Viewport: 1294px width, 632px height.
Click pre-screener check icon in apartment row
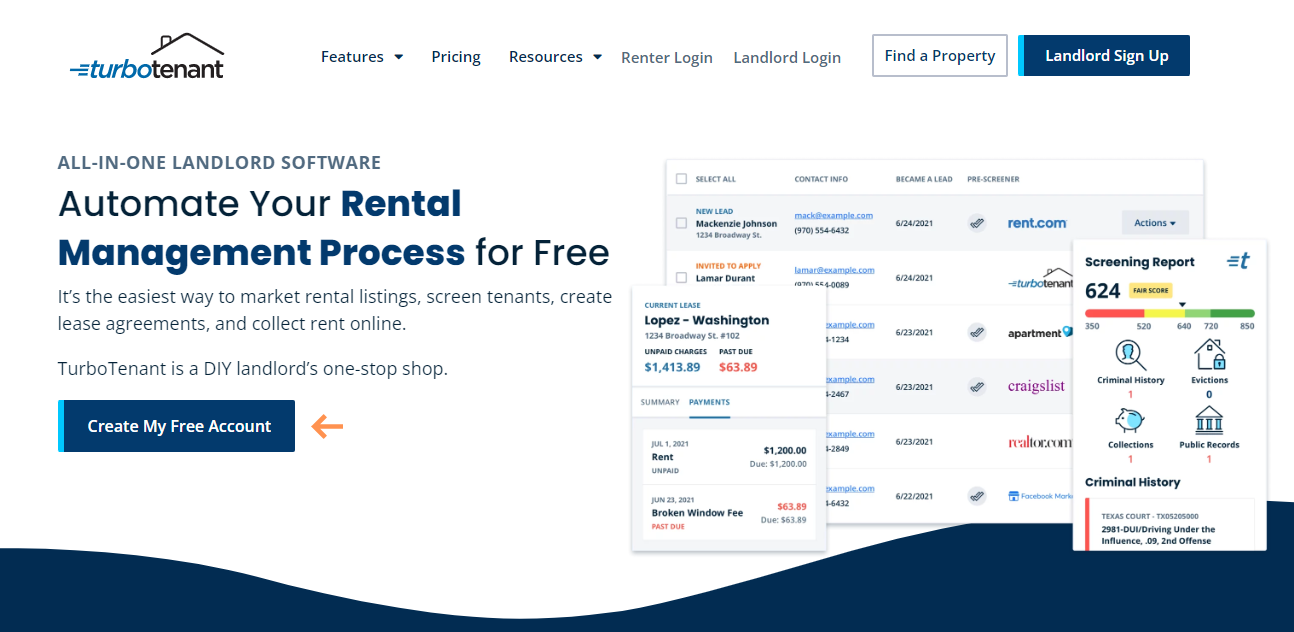click(977, 332)
